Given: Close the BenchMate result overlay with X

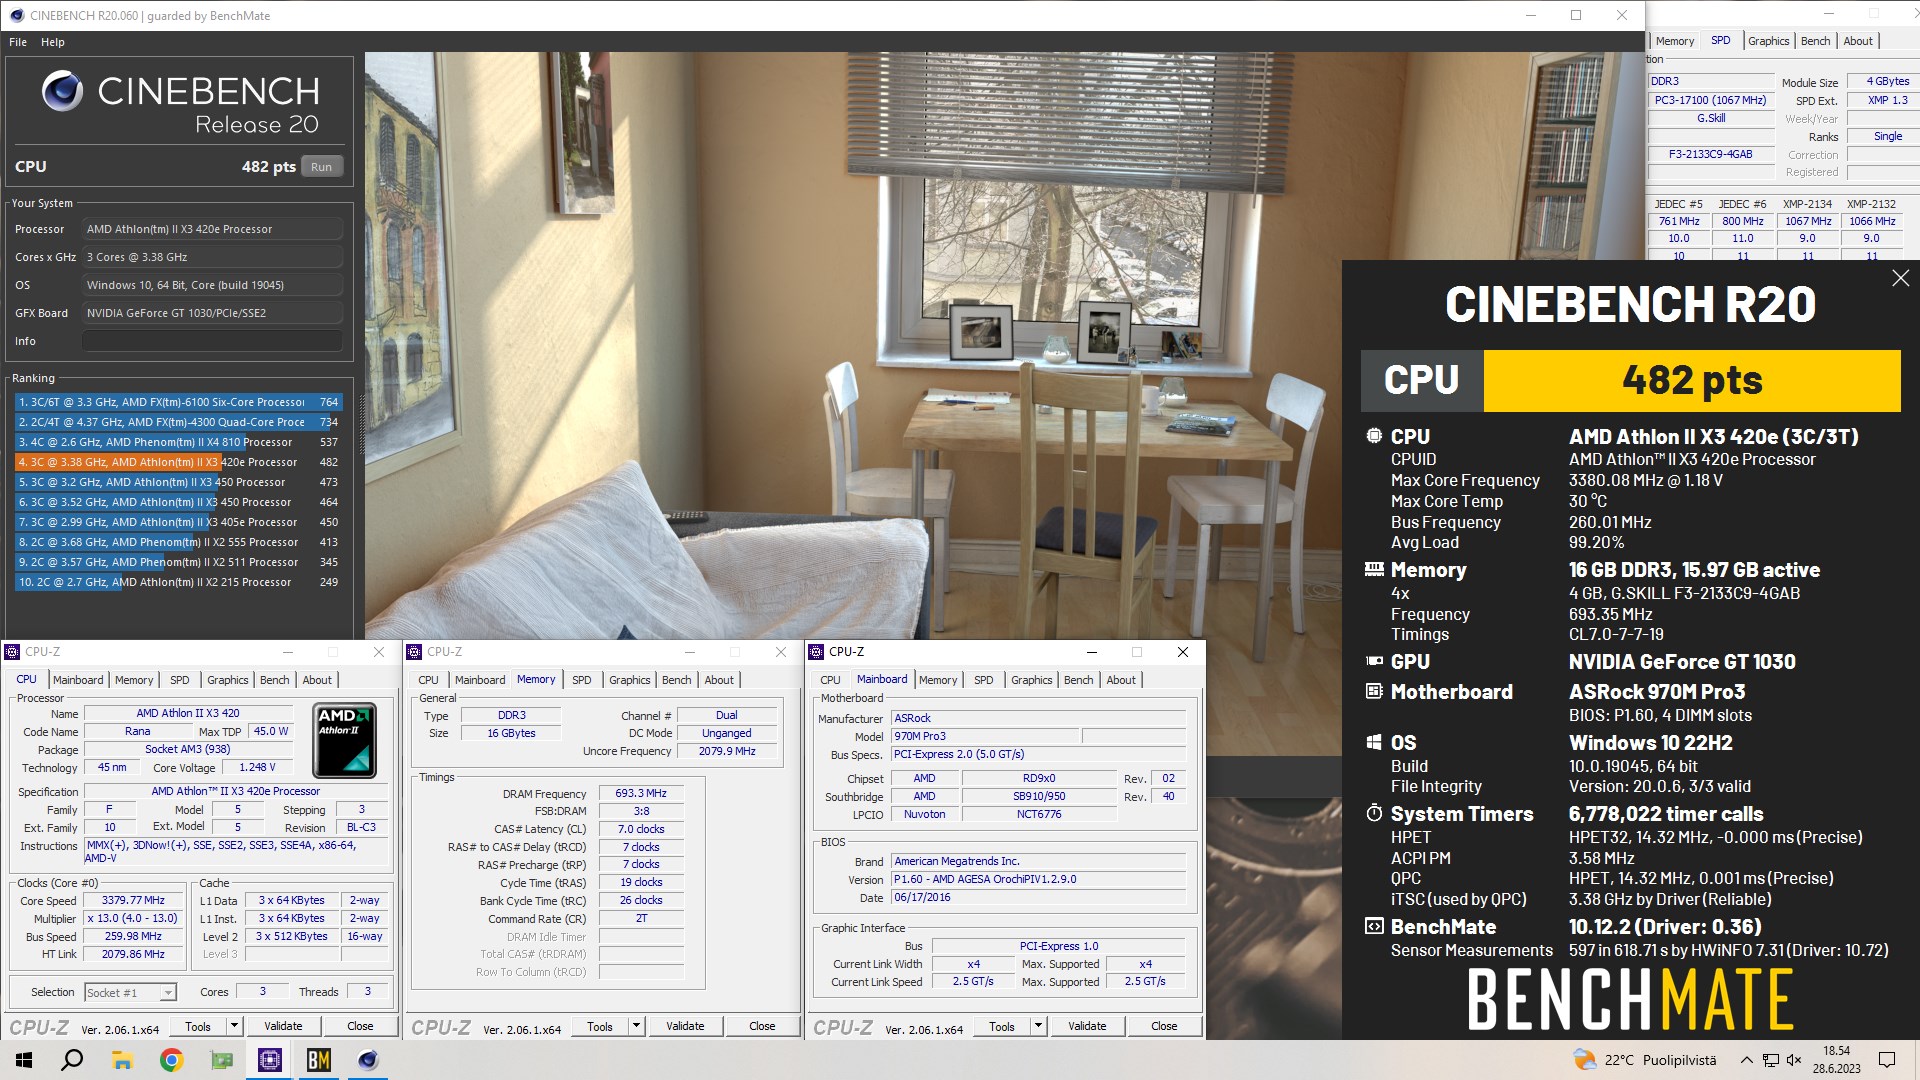Looking at the screenshot, I should click(x=1900, y=278).
